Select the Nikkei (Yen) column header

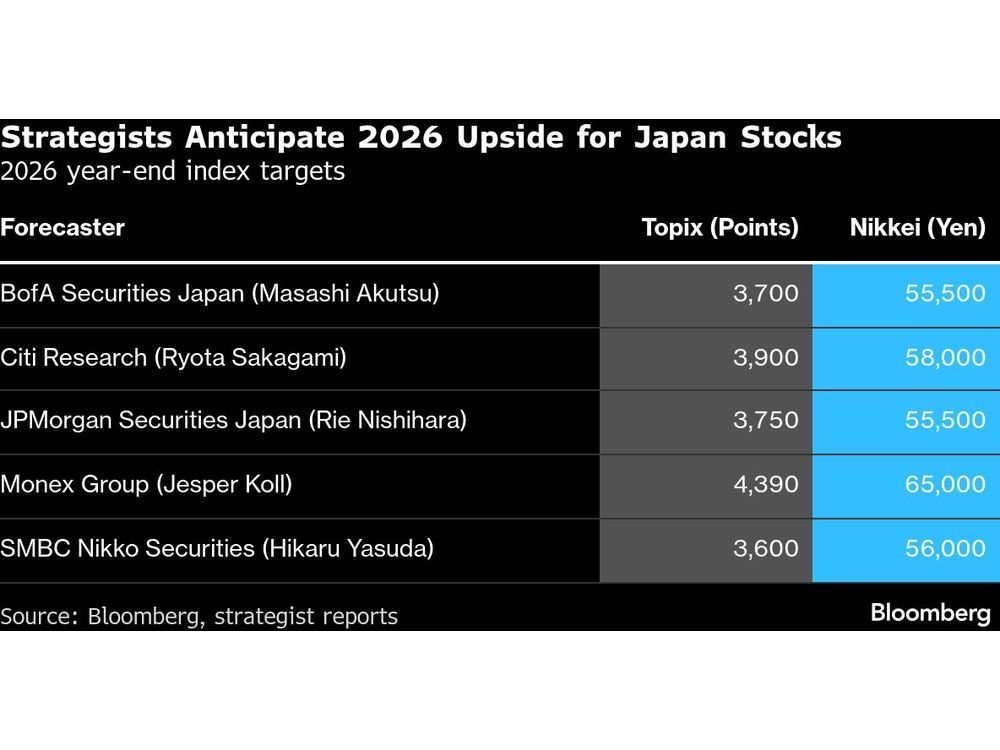point(917,227)
